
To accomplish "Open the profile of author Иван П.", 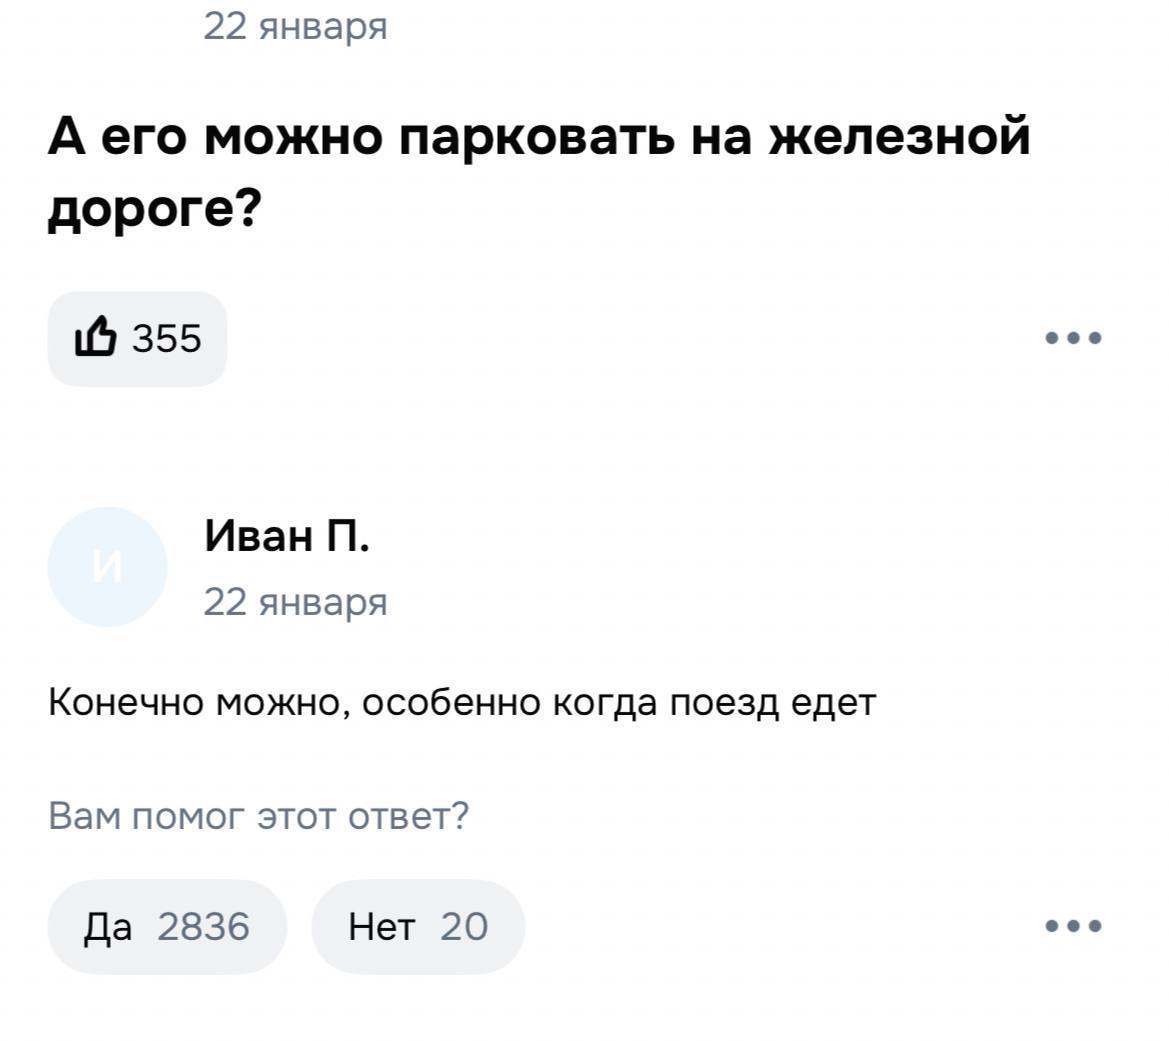I will click(287, 537).
